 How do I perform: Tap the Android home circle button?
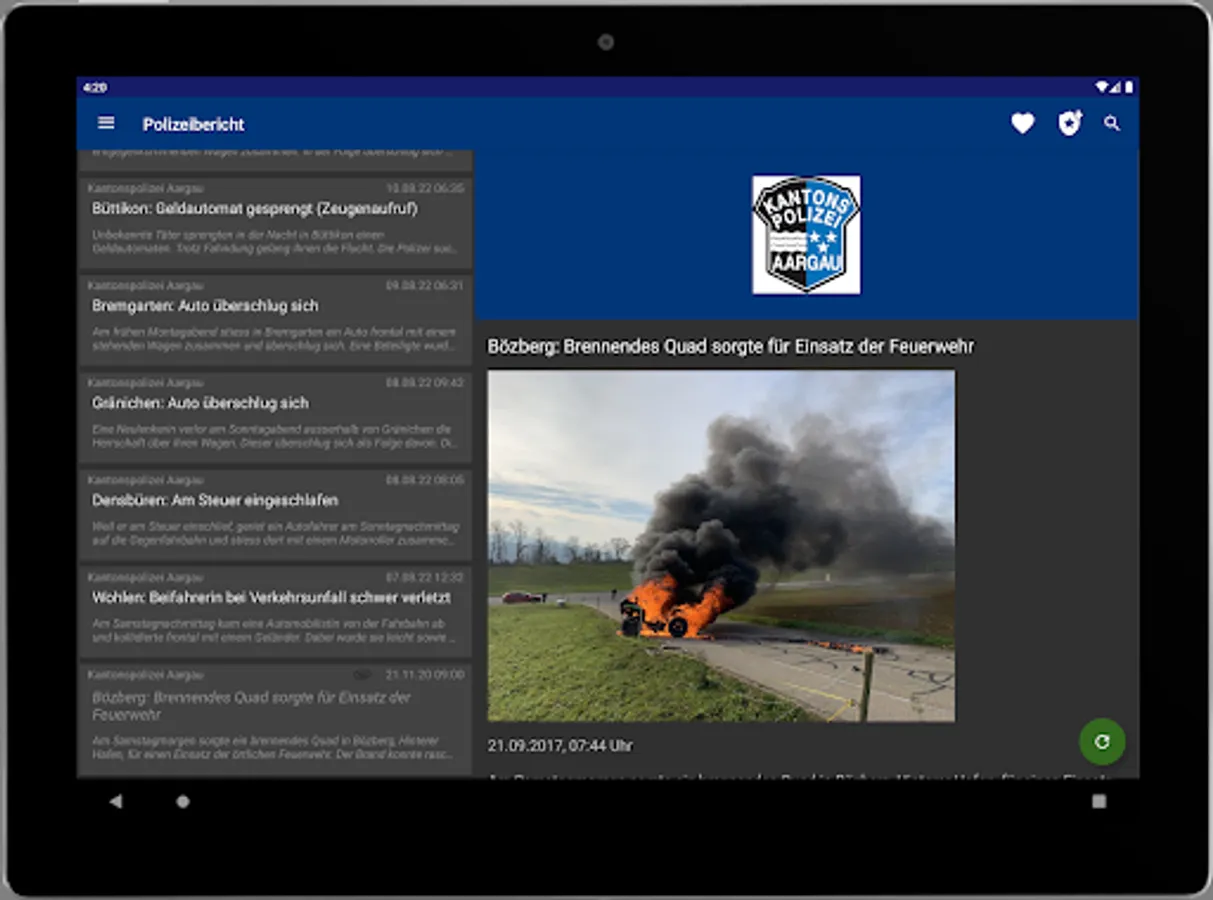pos(183,801)
